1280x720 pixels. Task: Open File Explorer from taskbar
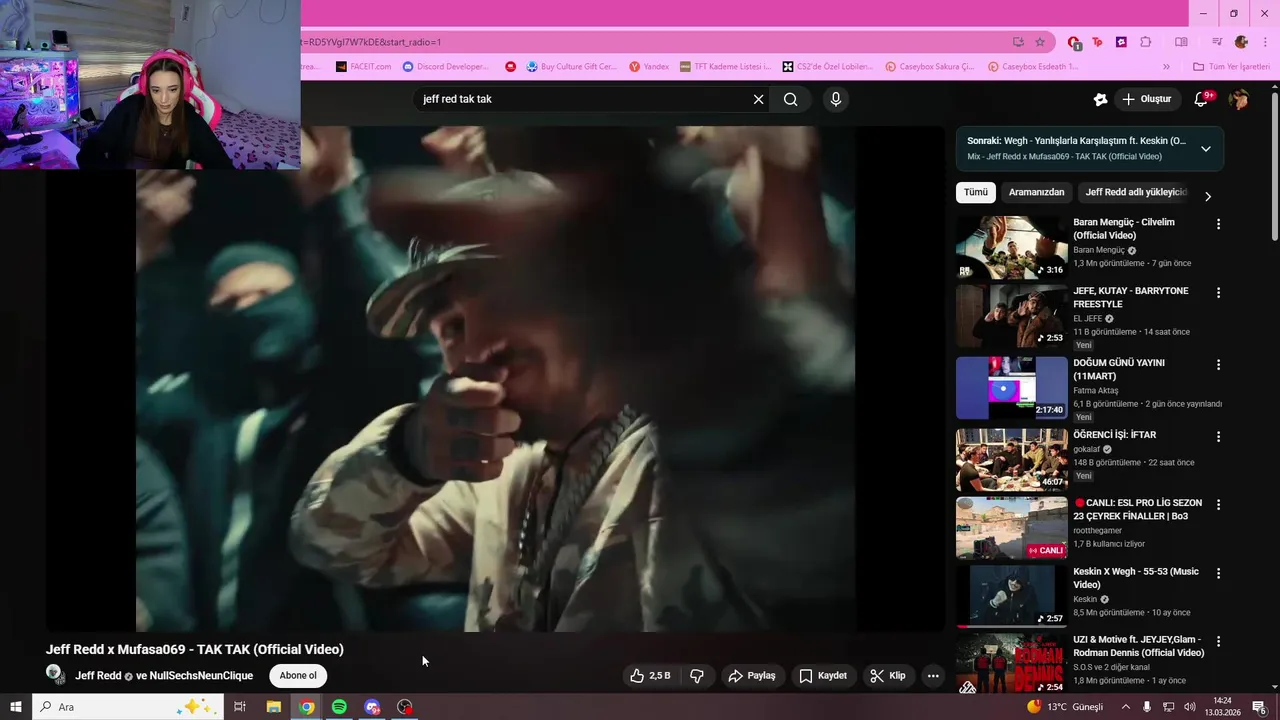[273, 707]
